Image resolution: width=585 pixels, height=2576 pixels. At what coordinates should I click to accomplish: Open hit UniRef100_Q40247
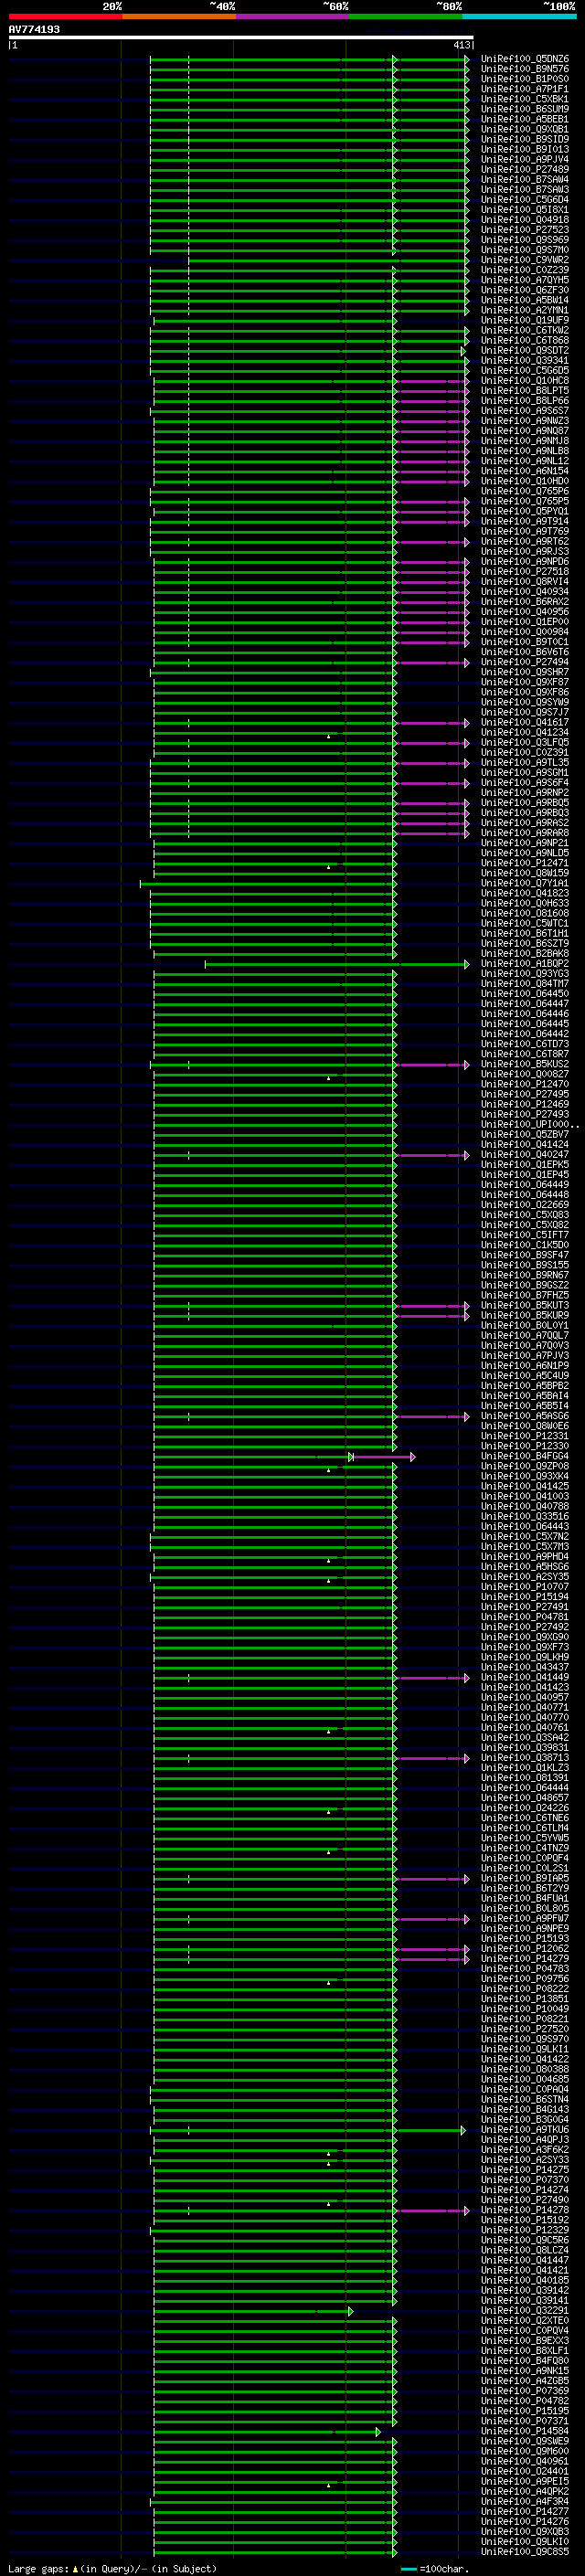[x=524, y=1155]
